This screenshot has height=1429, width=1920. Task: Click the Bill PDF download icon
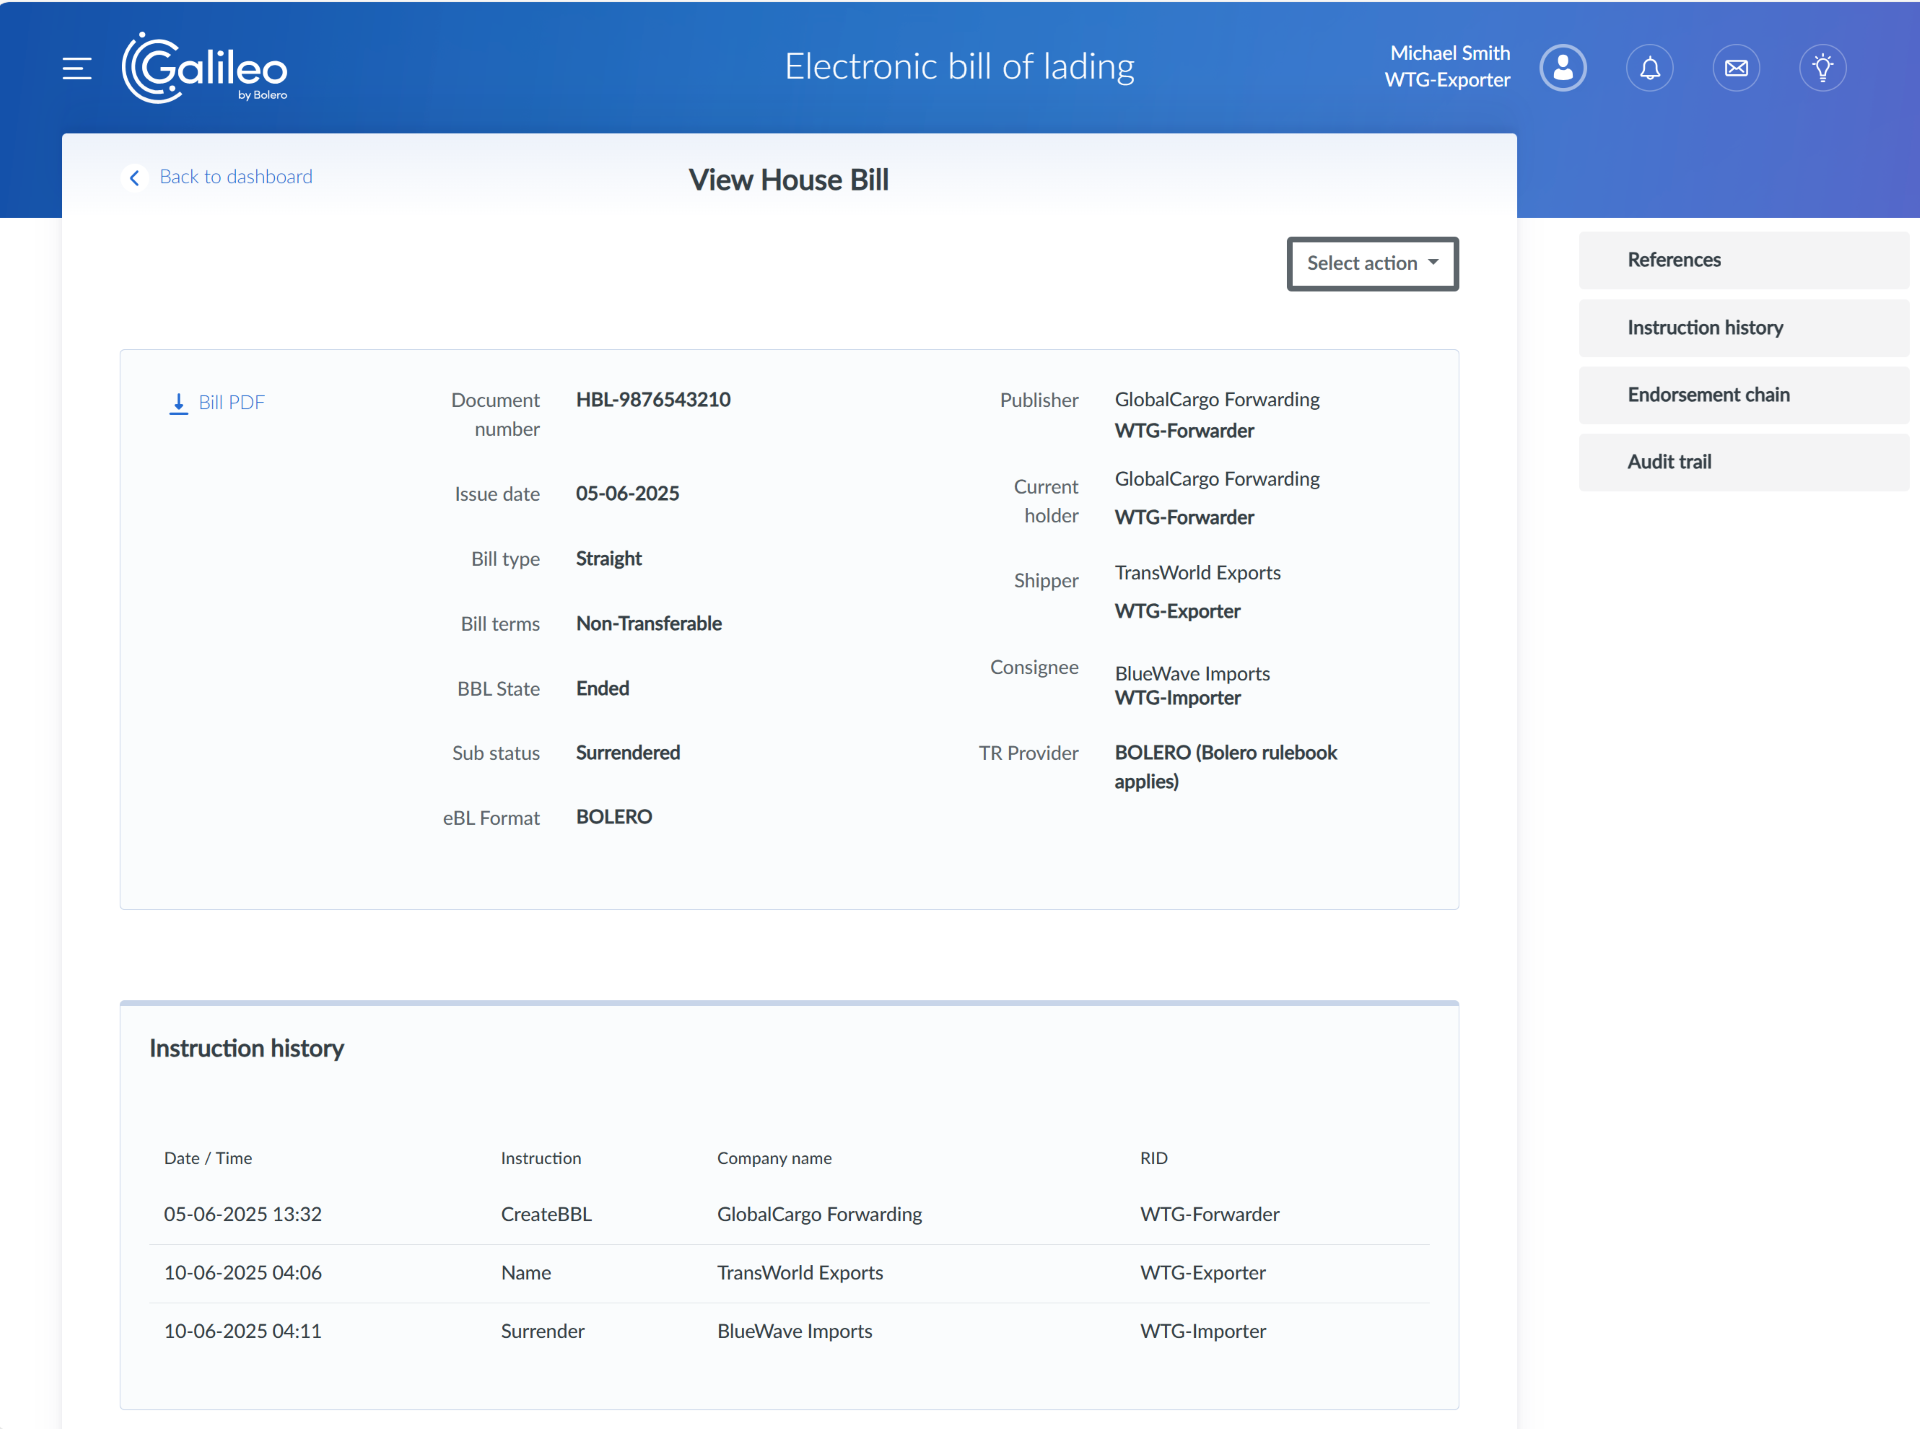pos(178,403)
